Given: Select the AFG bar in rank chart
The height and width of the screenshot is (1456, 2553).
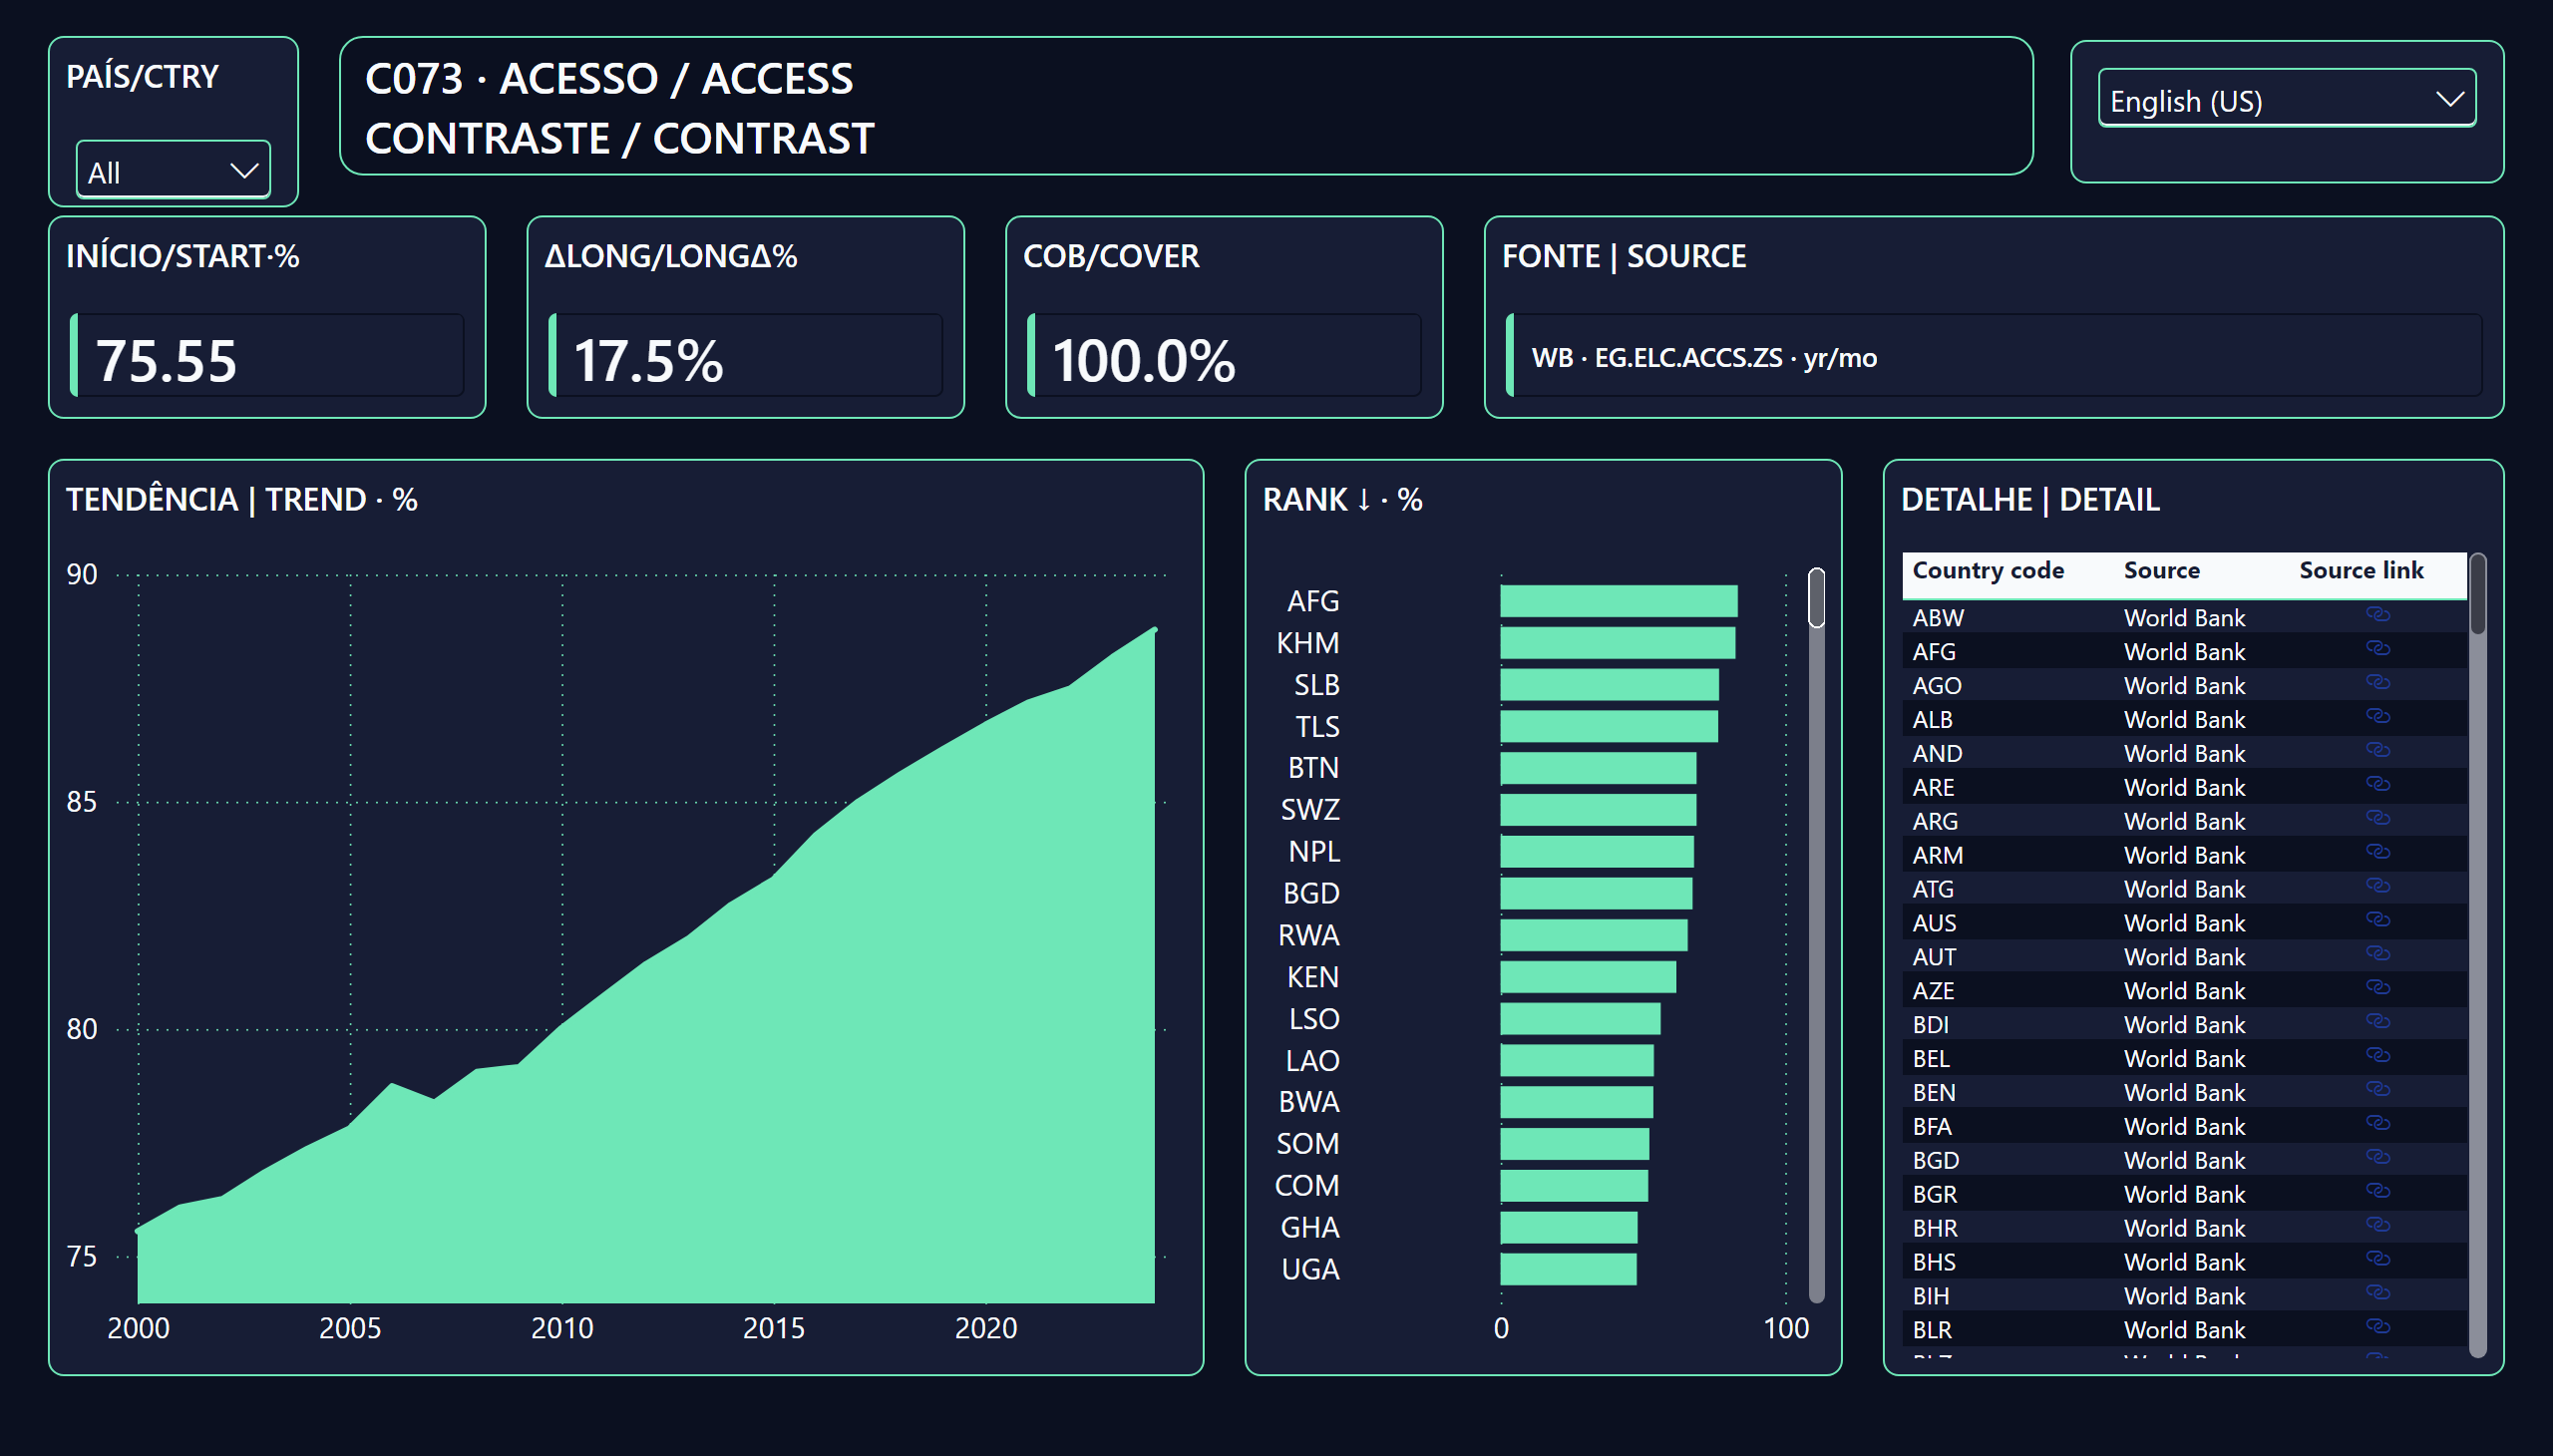Looking at the screenshot, I should pyautogui.click(x=1618, y=601).
